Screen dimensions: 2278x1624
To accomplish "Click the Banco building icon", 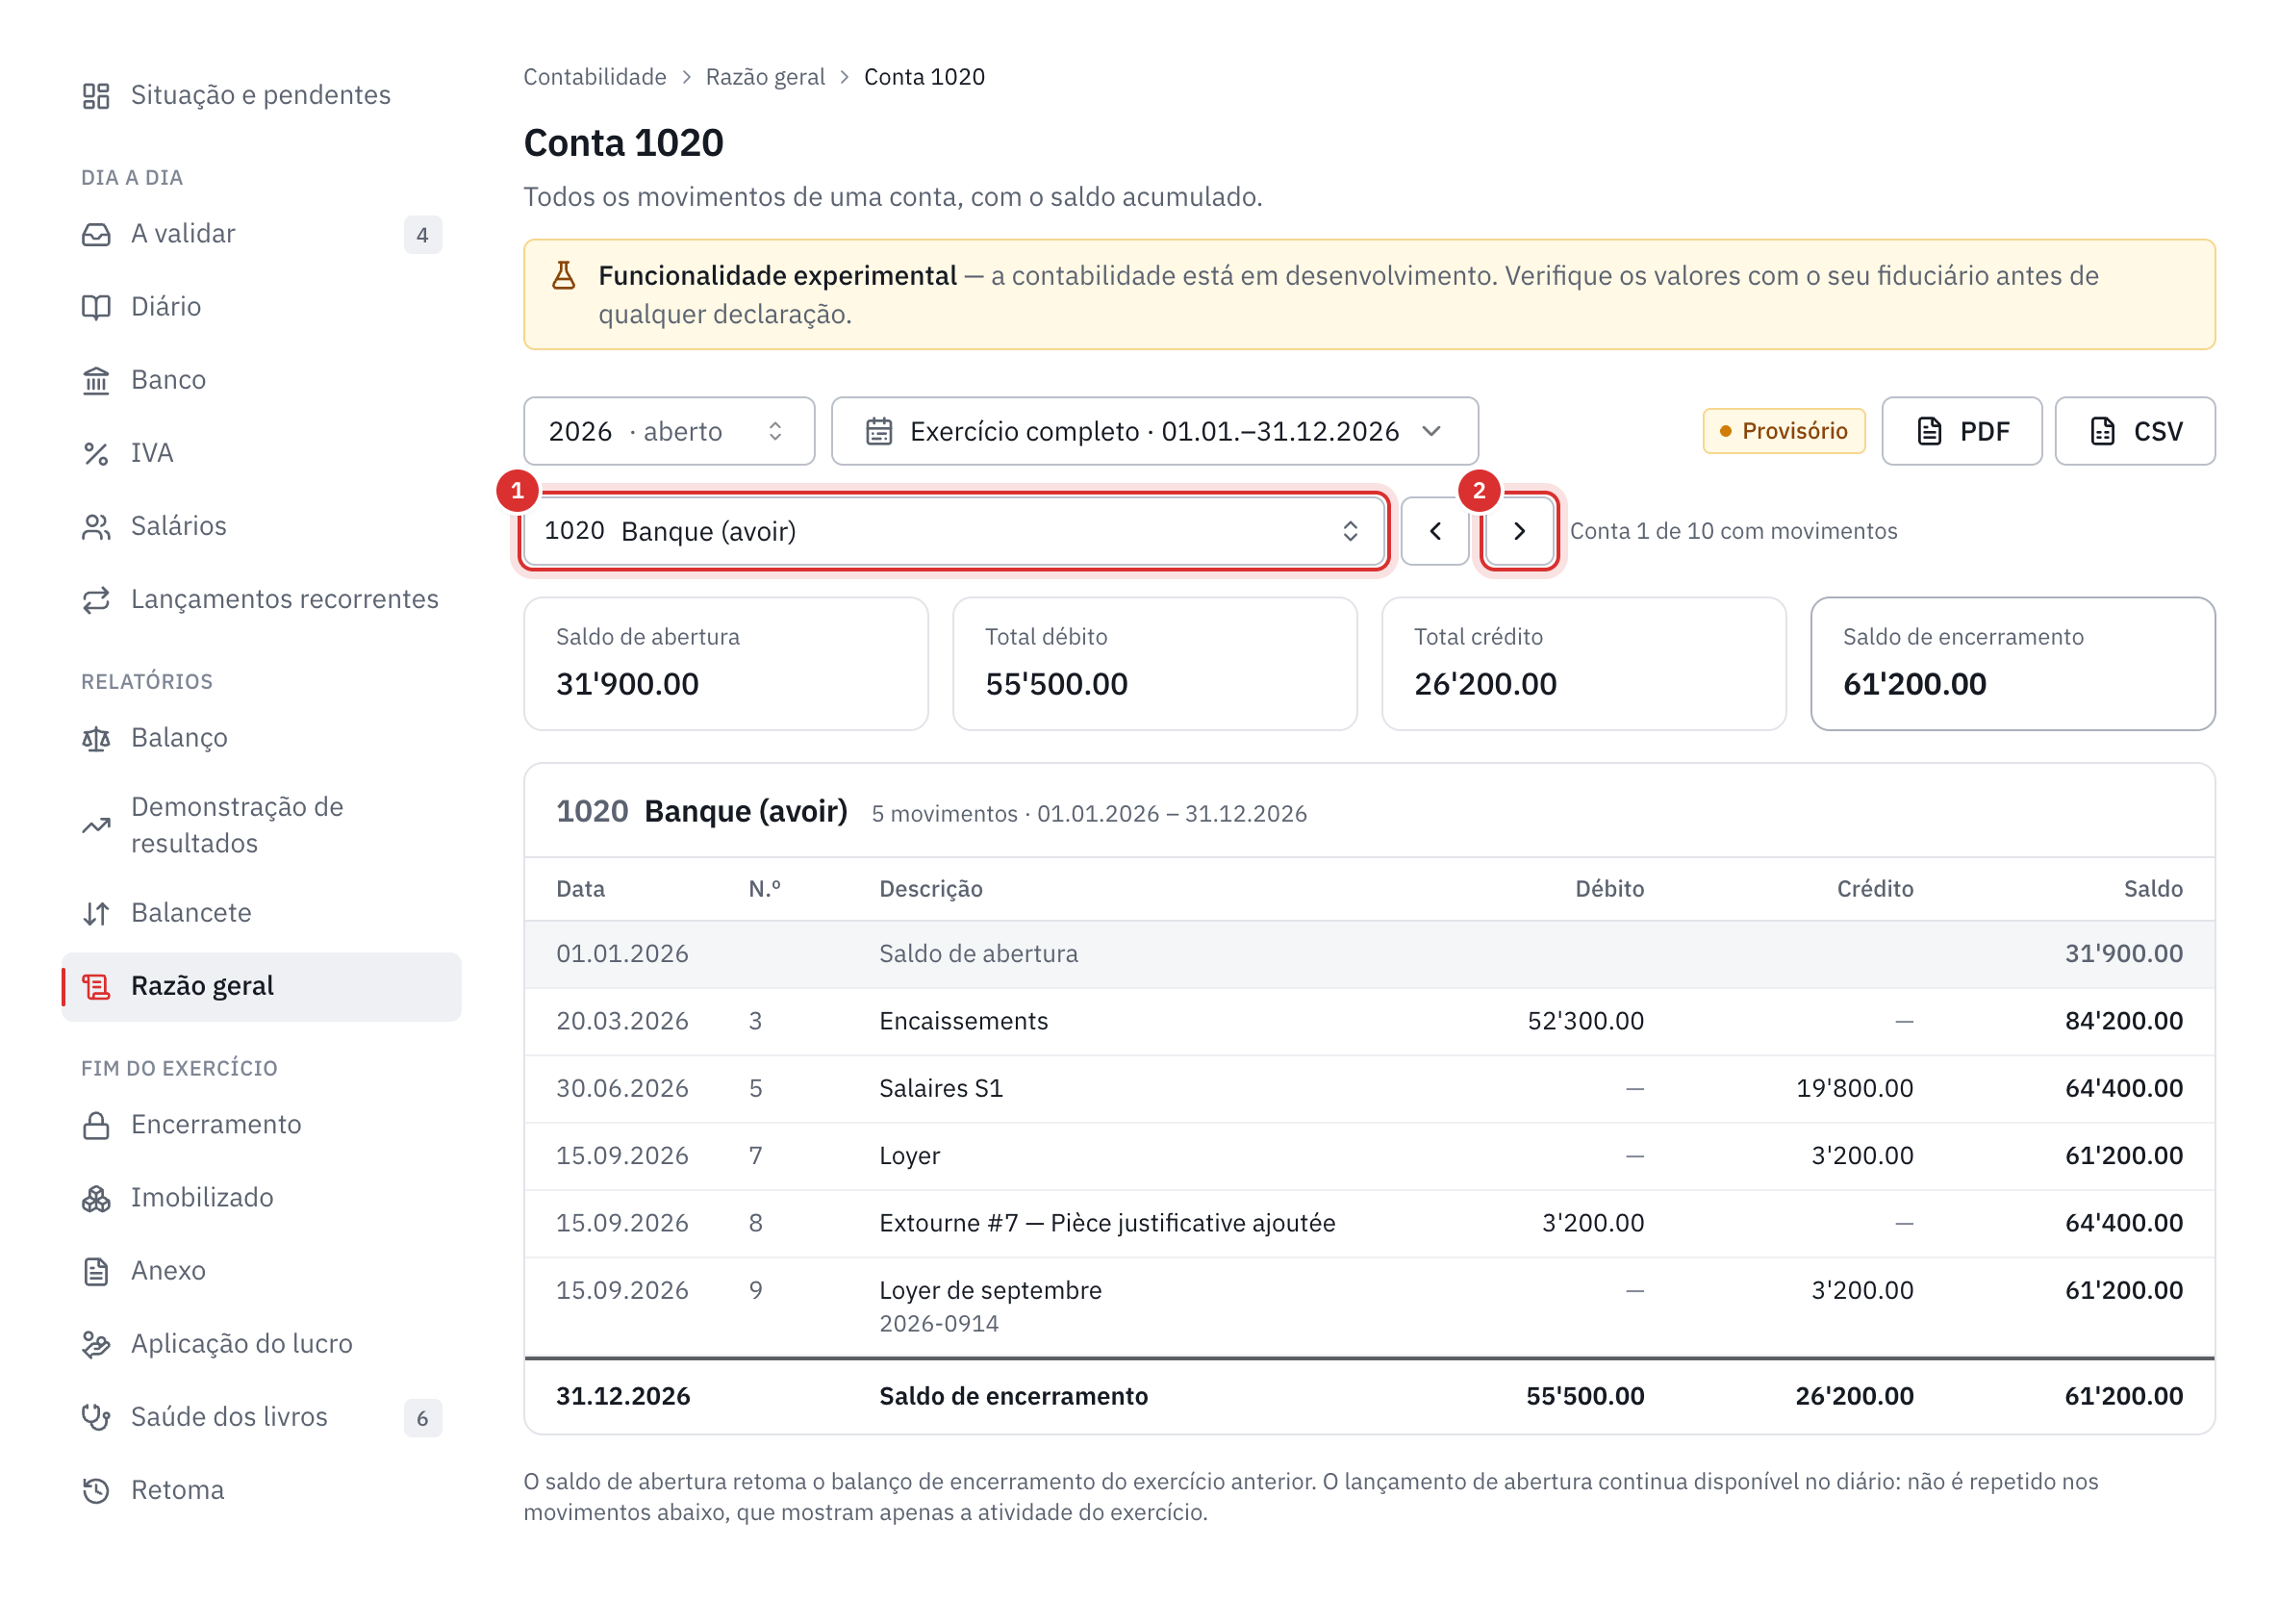I will click(x=96, y=381).
